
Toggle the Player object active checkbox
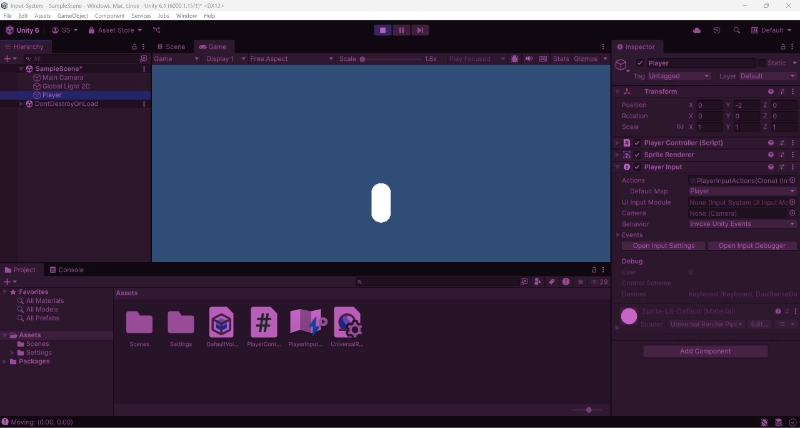(x=640, y=63)
